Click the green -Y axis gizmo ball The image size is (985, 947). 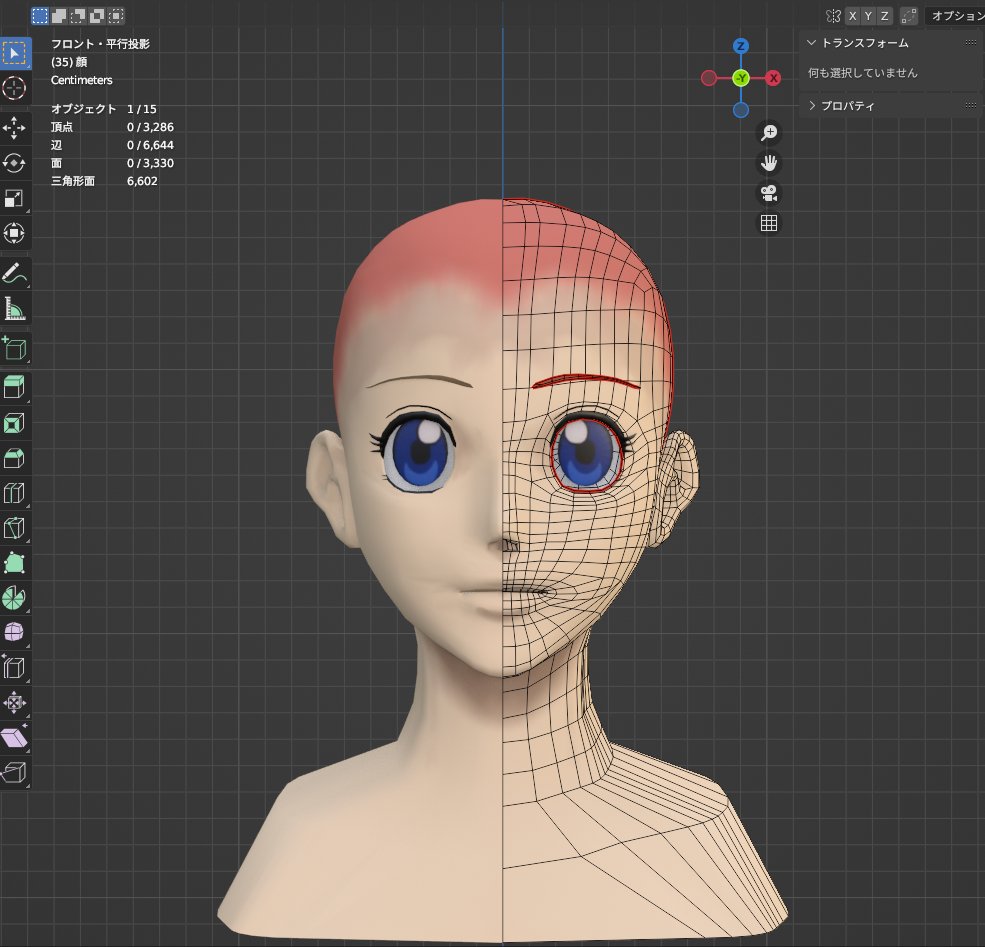pyautogui.click(x=741, y=78)
